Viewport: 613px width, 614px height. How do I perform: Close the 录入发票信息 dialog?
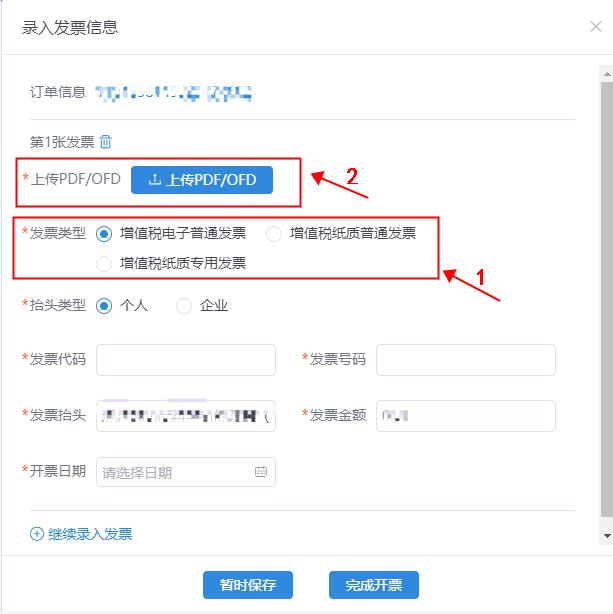(596, 27)
